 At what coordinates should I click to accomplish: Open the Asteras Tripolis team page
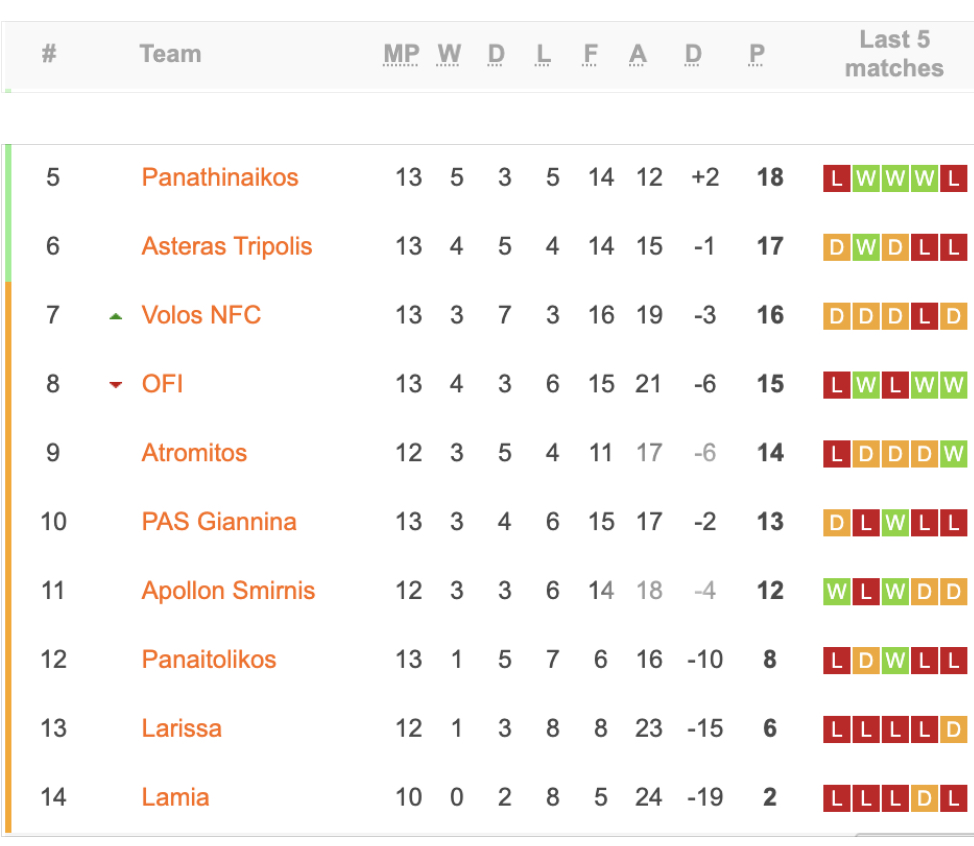[x=227, y=247]
